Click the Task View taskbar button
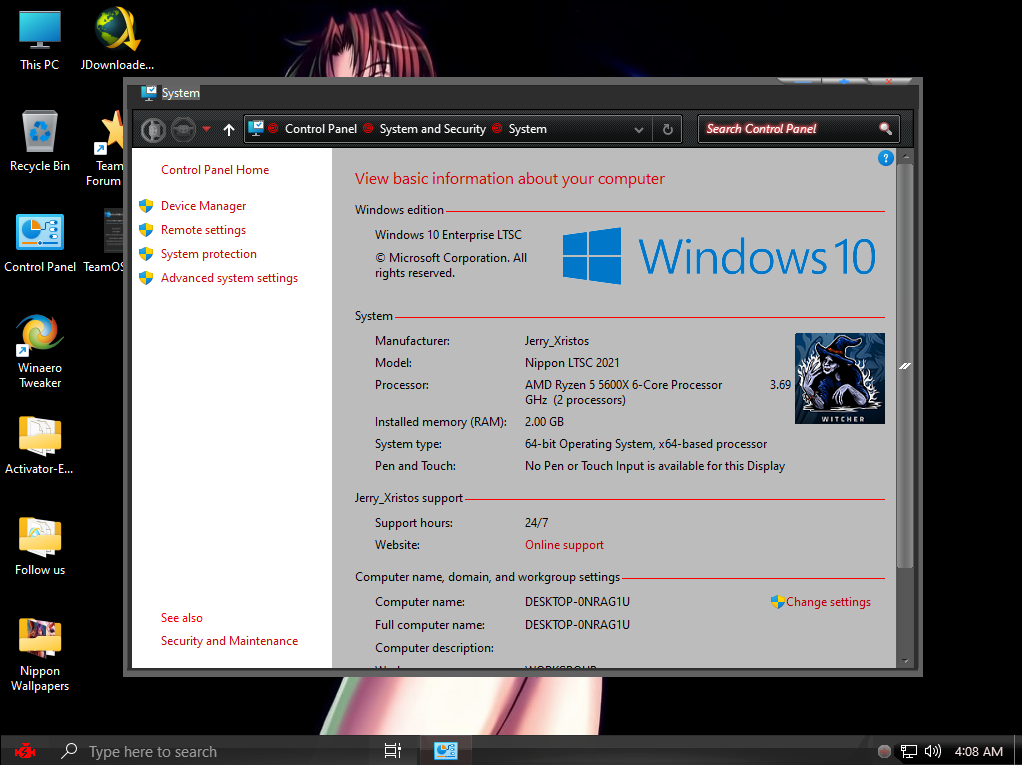 coord(393,751)
